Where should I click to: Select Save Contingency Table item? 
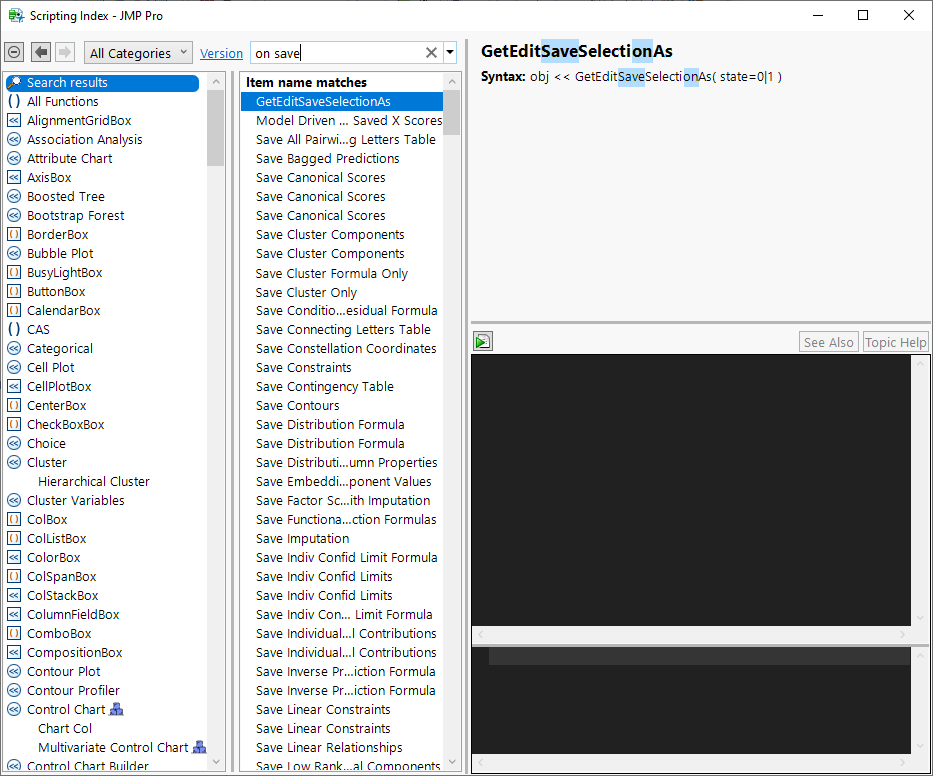click(x=324, y=386)
